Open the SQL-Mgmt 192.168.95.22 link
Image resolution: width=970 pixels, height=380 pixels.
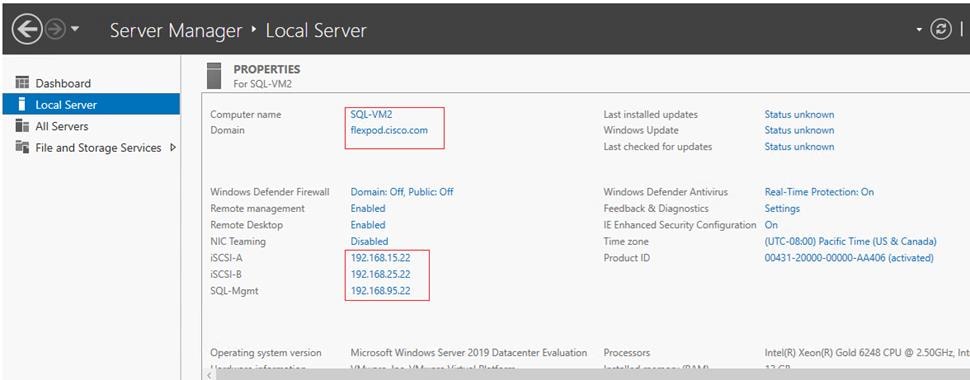click(x=380, y=291)
